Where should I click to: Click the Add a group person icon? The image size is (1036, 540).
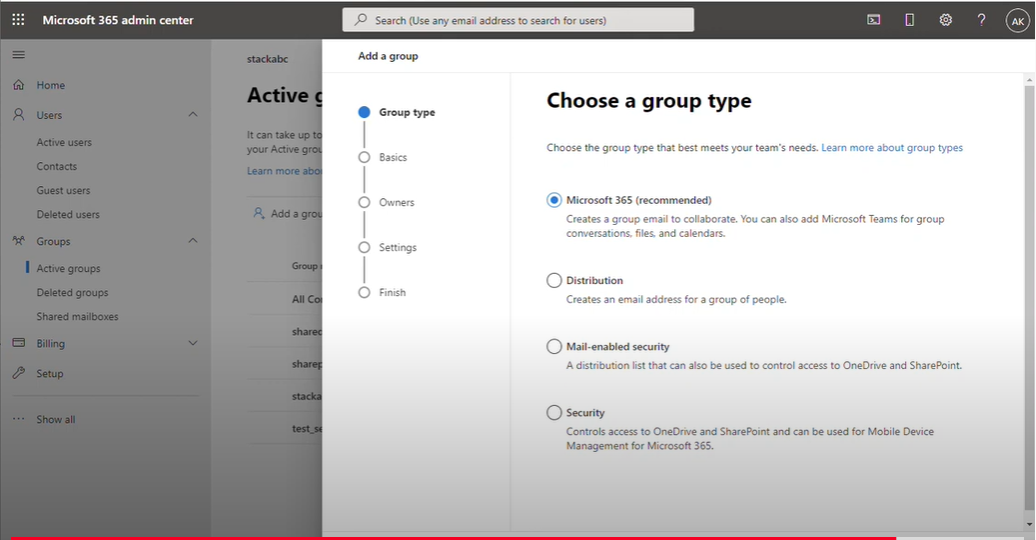coord(259,213)
